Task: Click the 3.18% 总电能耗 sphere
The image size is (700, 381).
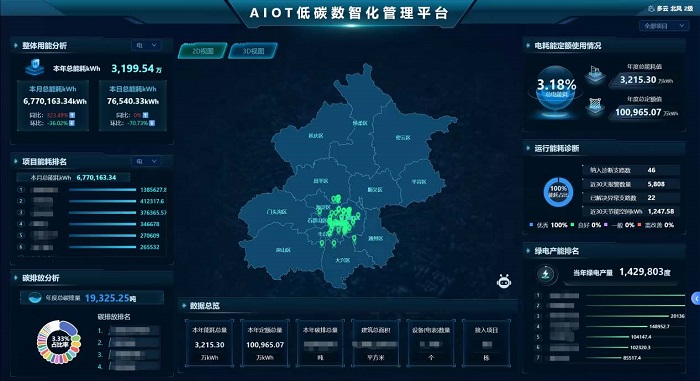Action: coord(556,88)
